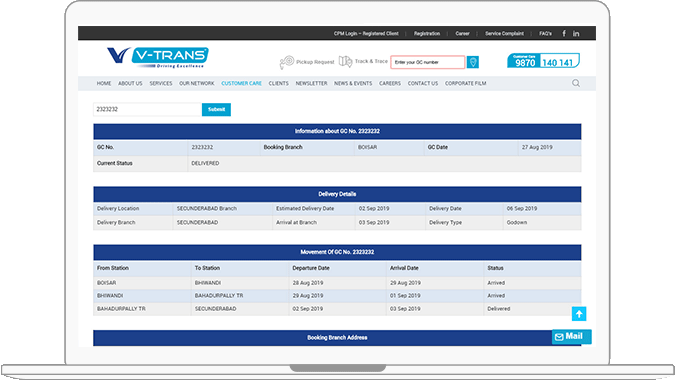Select the GC Date value 27 Aug 2019
This screenshot has height=380, width=675.
tap(537, 147)
